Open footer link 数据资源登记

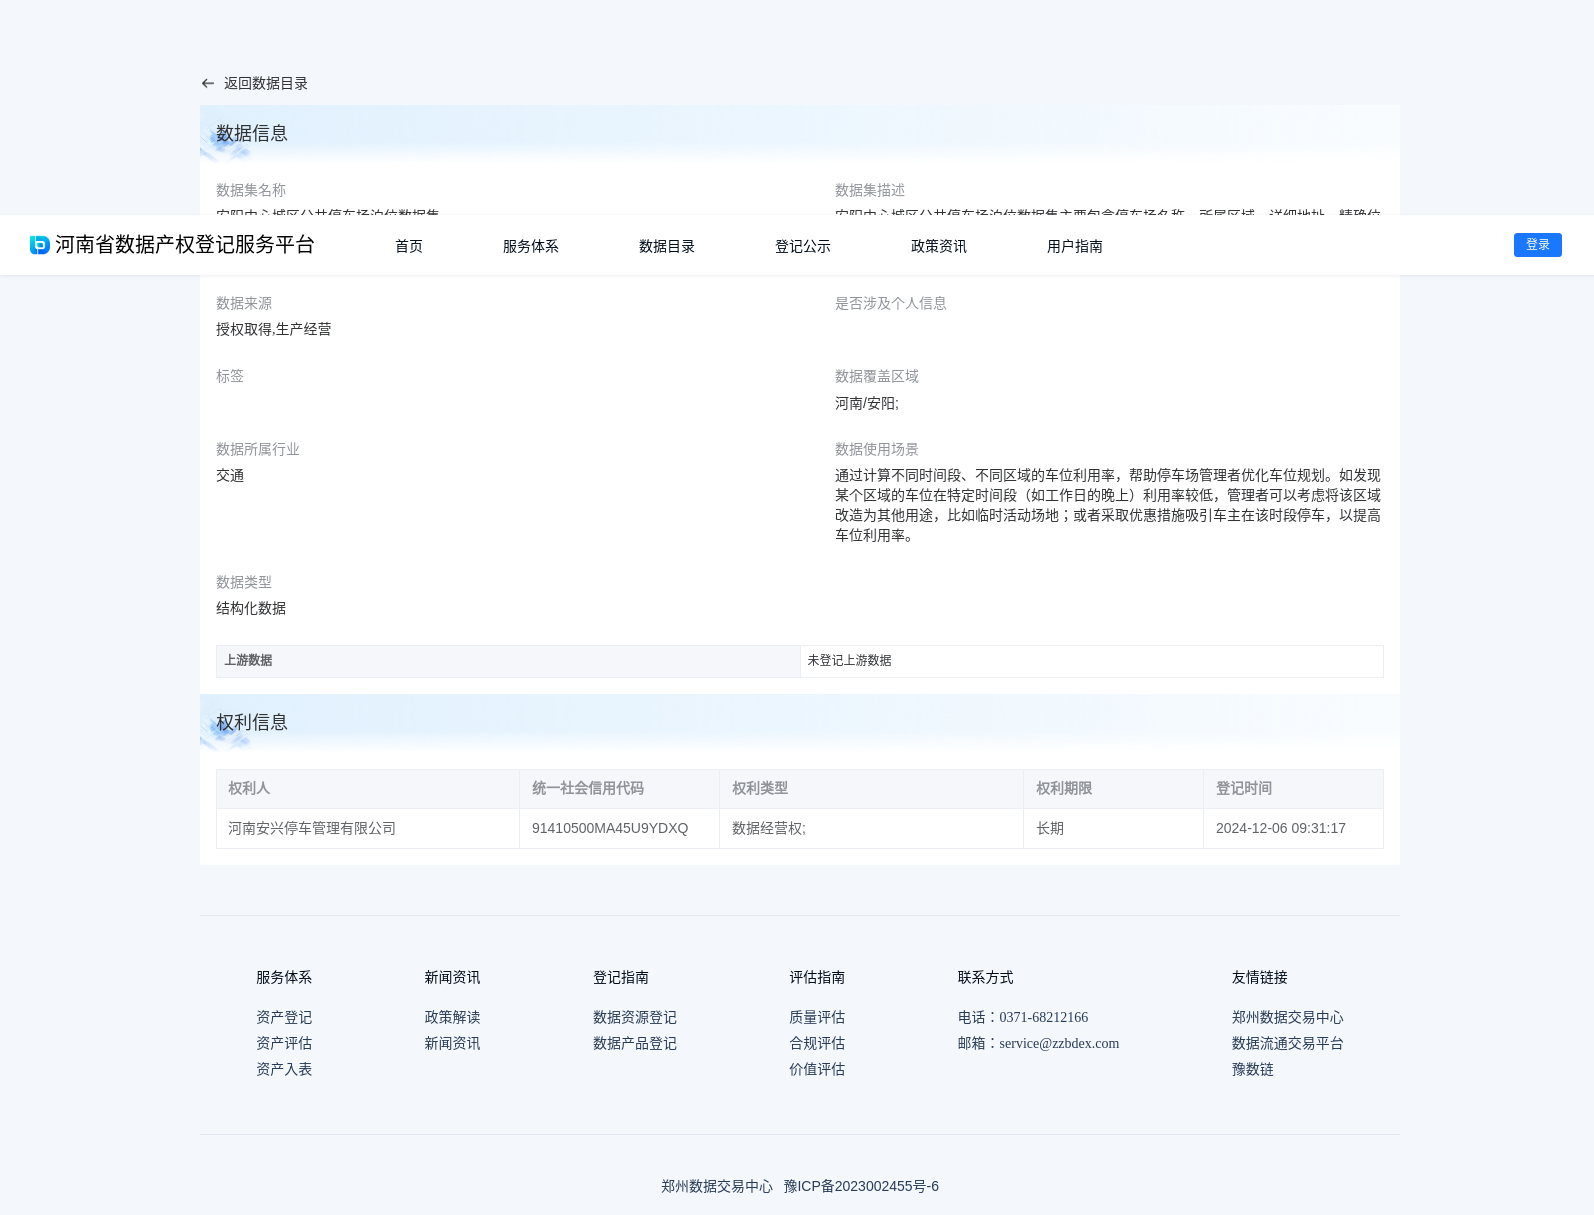click(635, 1017)
